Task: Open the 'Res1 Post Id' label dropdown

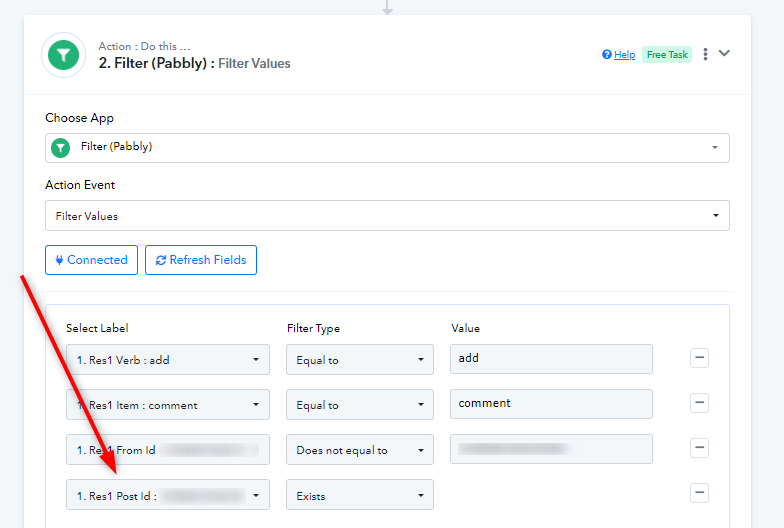Action: point(168,495)
